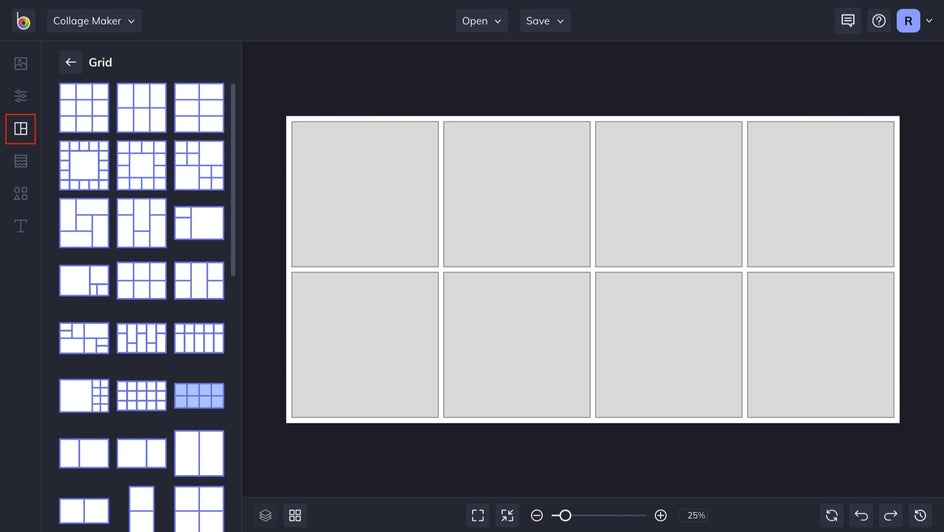944x532 pixels.
Task: Open the help question mark icon
Action: [x=878, y=21]
